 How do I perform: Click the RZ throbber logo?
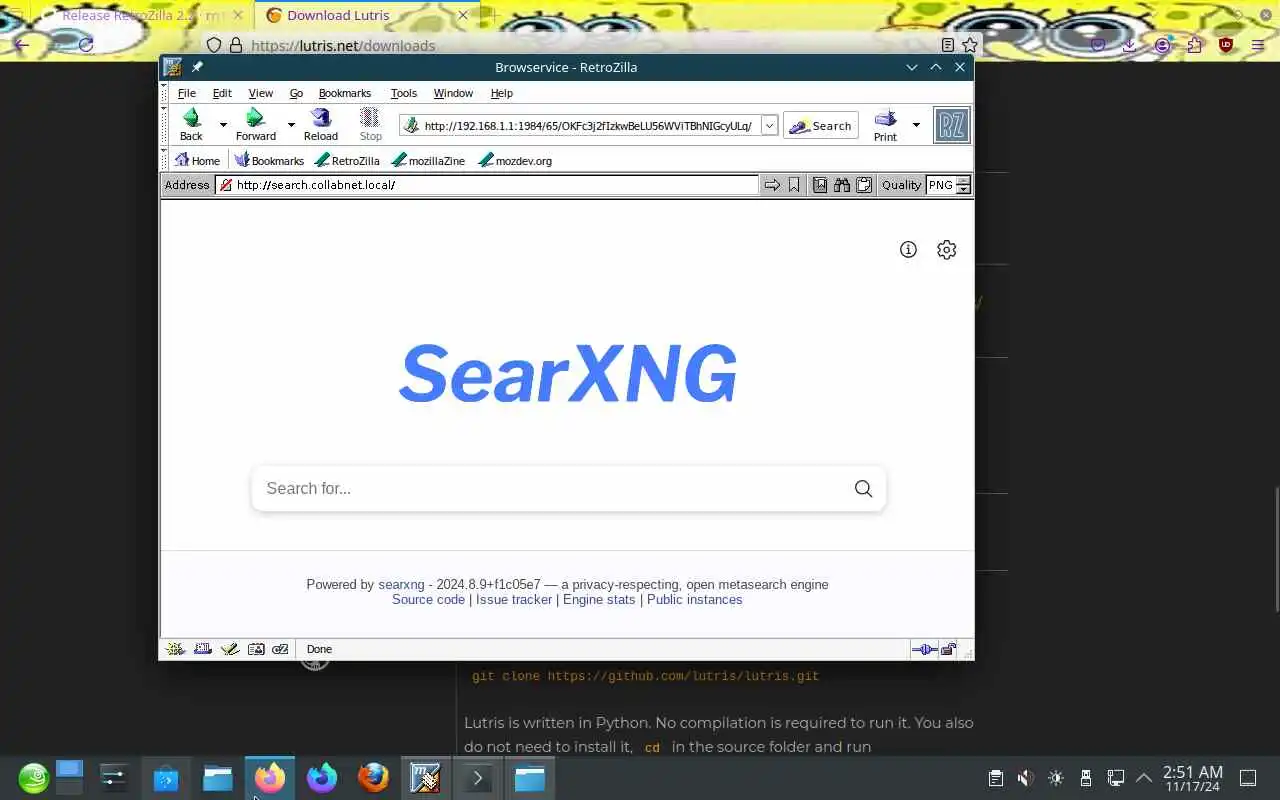[x=952, y=125]
